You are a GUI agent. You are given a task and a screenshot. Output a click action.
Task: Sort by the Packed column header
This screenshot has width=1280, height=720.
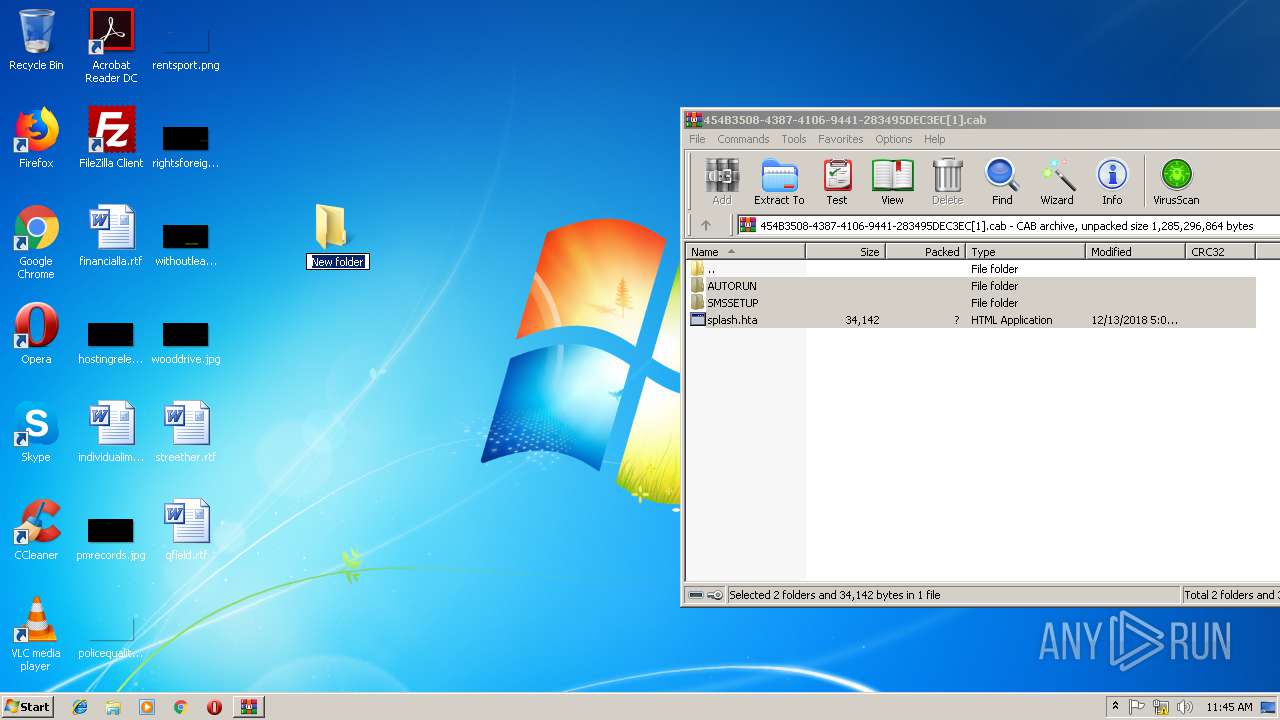pyautogui.click(x=926, y=252)
